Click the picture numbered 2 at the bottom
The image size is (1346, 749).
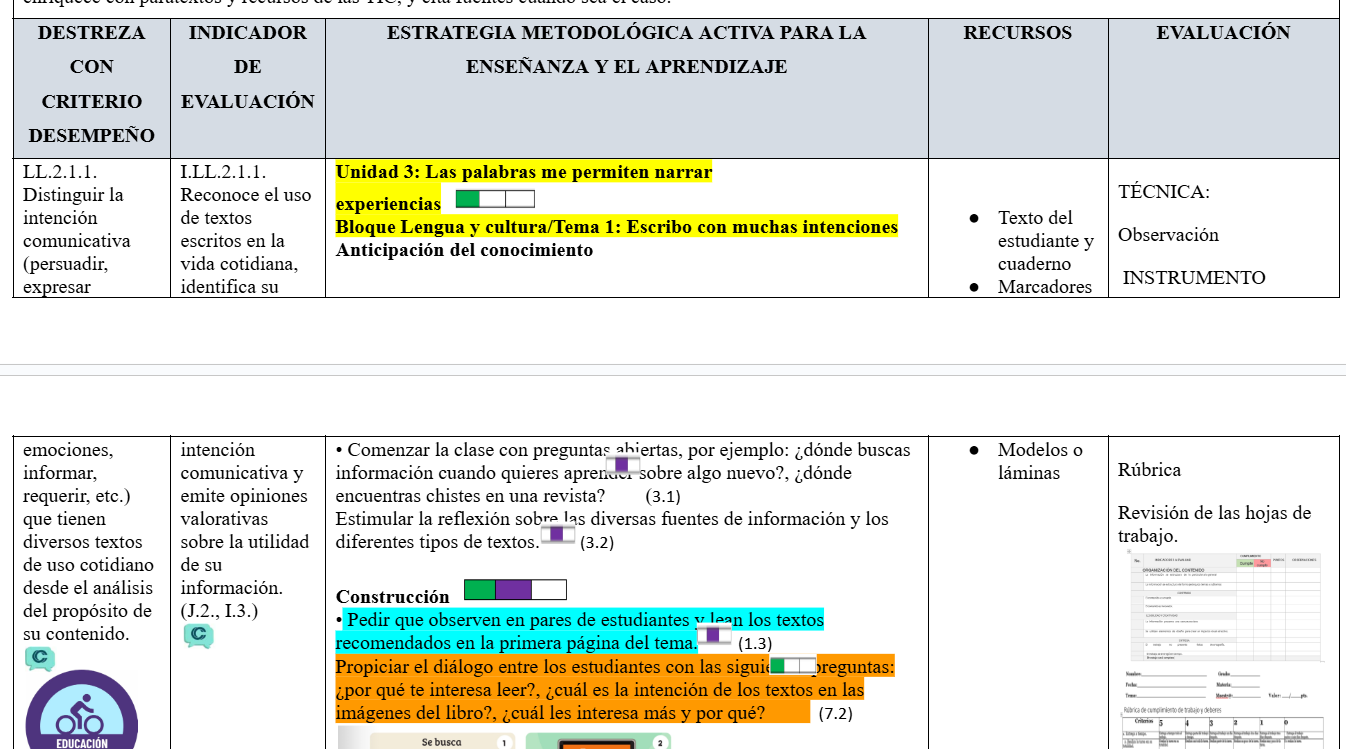598,741
